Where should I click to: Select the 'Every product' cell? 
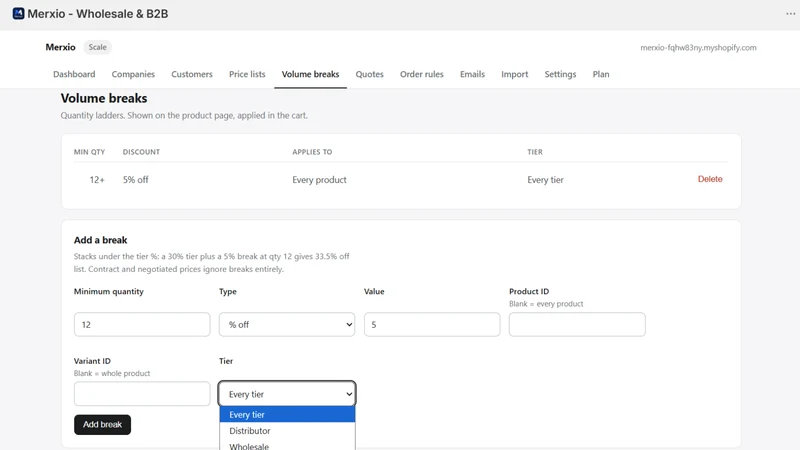click(x=319, y=180)
